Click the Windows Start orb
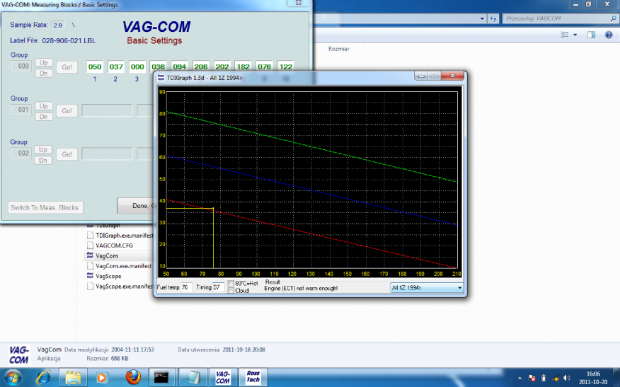The width and height of the screenshot is (620, 387). (x=13, y=378)
